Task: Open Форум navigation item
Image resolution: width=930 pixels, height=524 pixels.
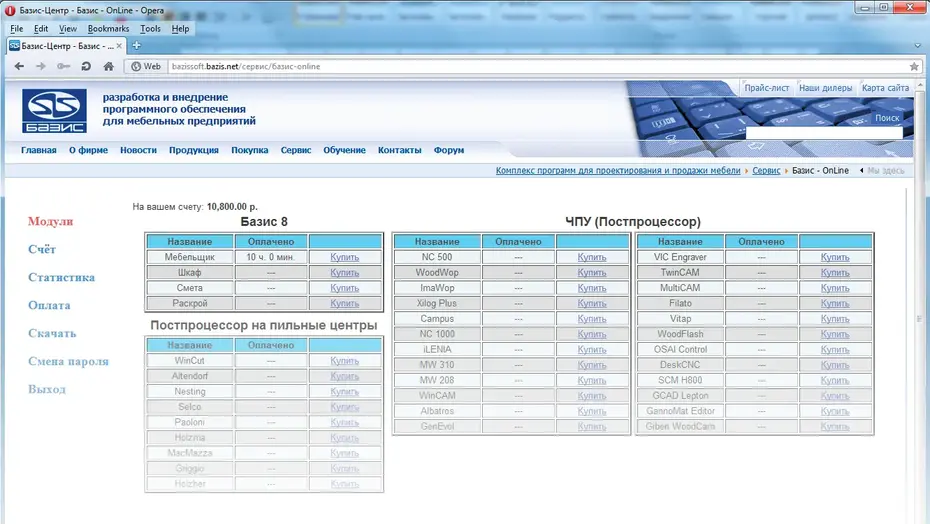Action: pos(448,150)
